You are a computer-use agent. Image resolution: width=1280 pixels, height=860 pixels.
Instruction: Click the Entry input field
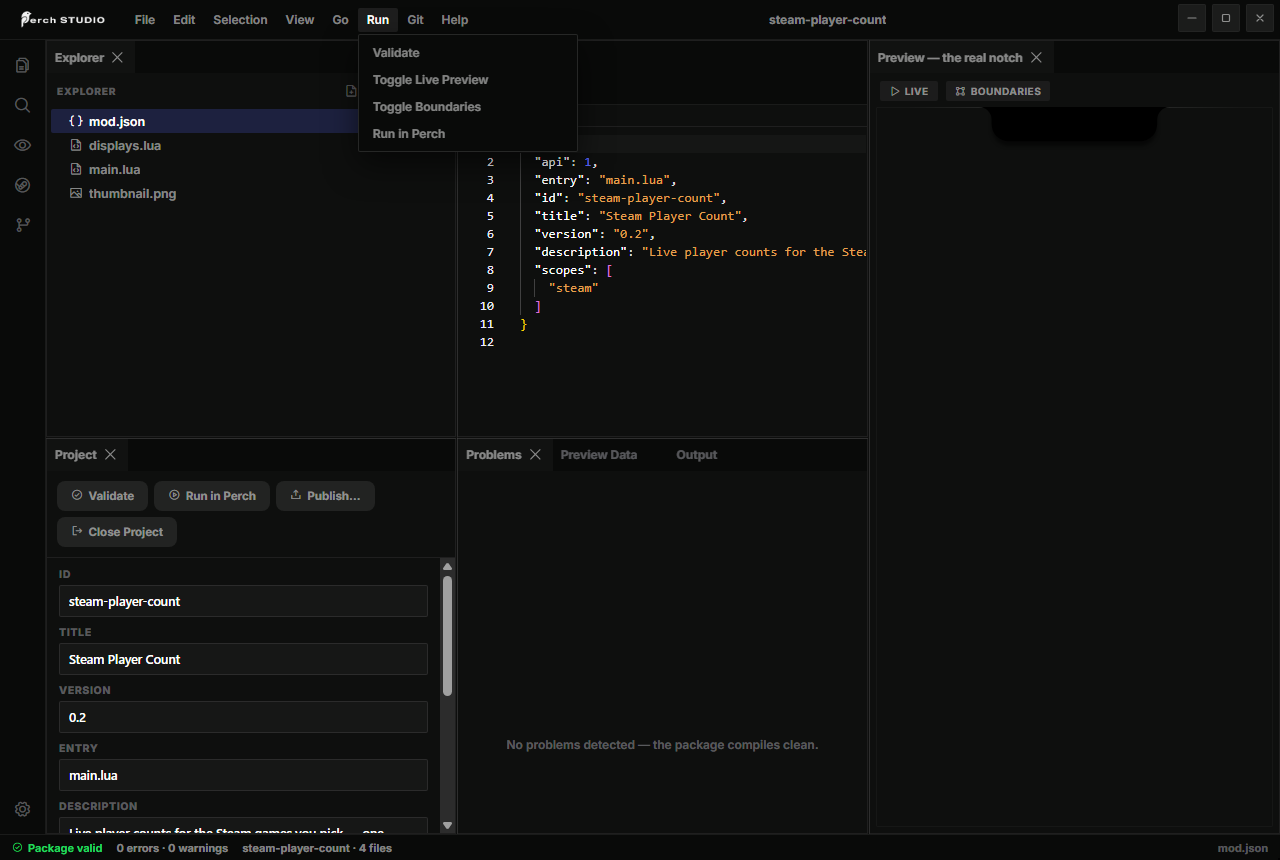point(243,775)
